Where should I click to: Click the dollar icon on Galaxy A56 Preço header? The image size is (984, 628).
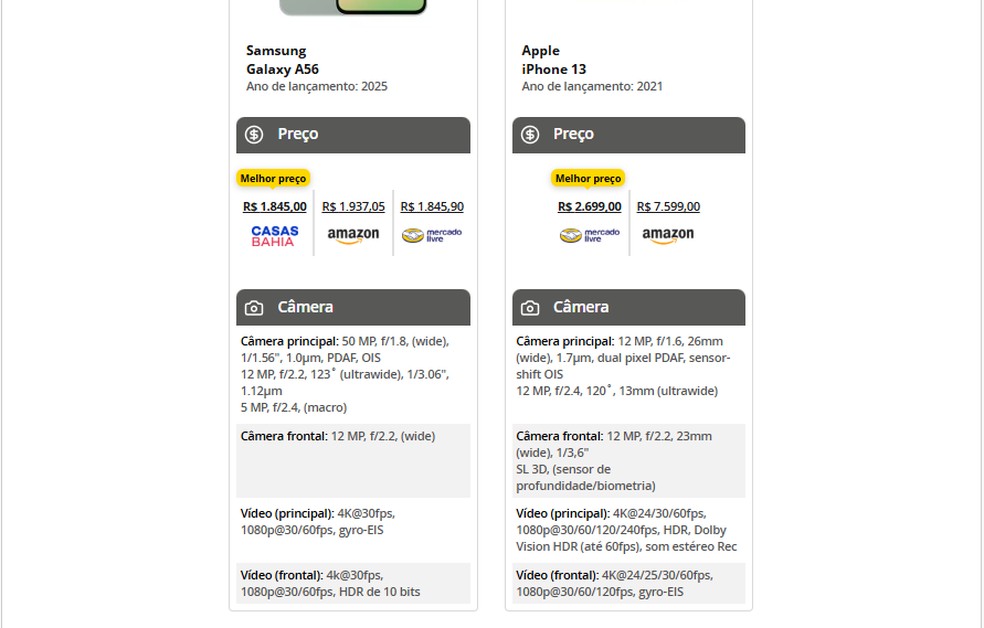point(254,134)
